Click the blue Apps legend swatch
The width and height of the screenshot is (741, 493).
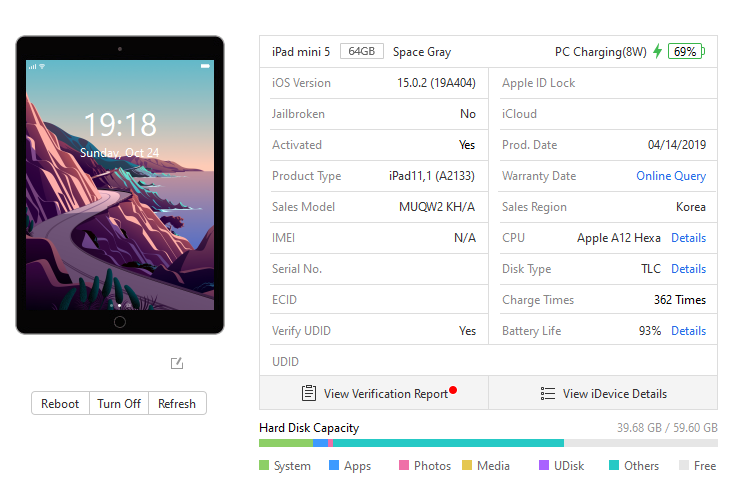tap(334, 465)
